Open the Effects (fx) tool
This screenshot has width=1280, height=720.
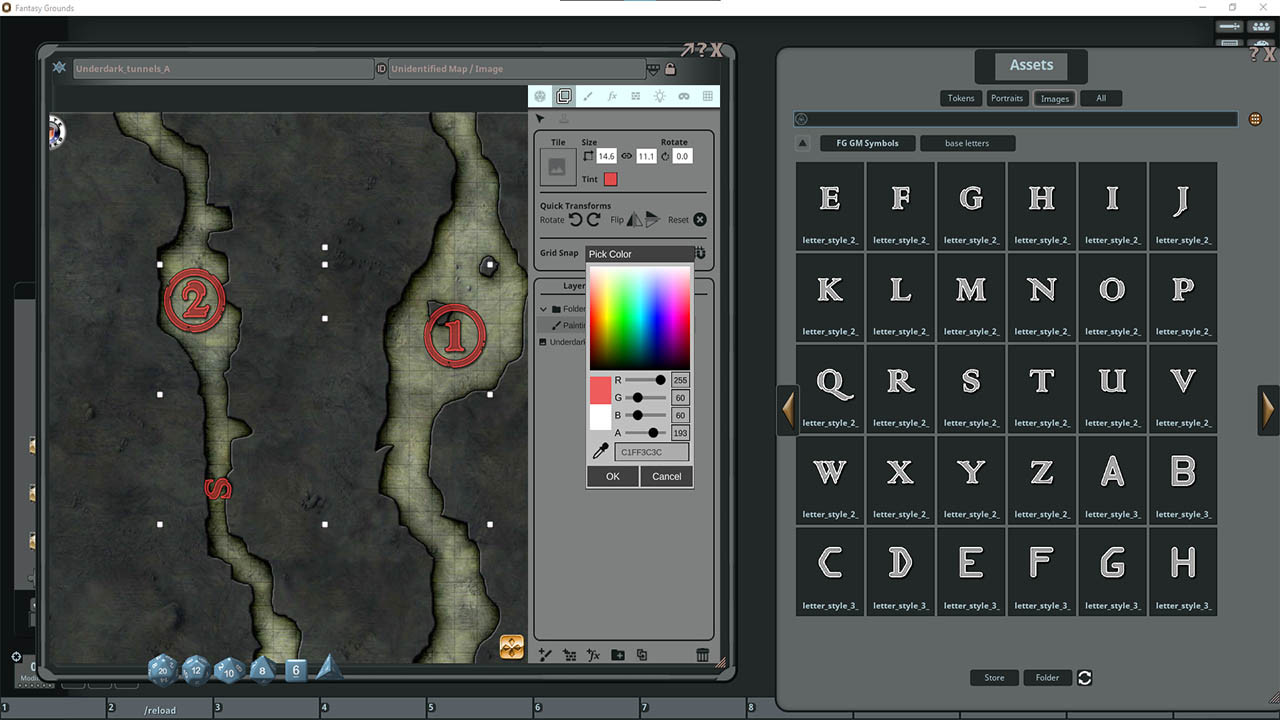pos(612,96)
